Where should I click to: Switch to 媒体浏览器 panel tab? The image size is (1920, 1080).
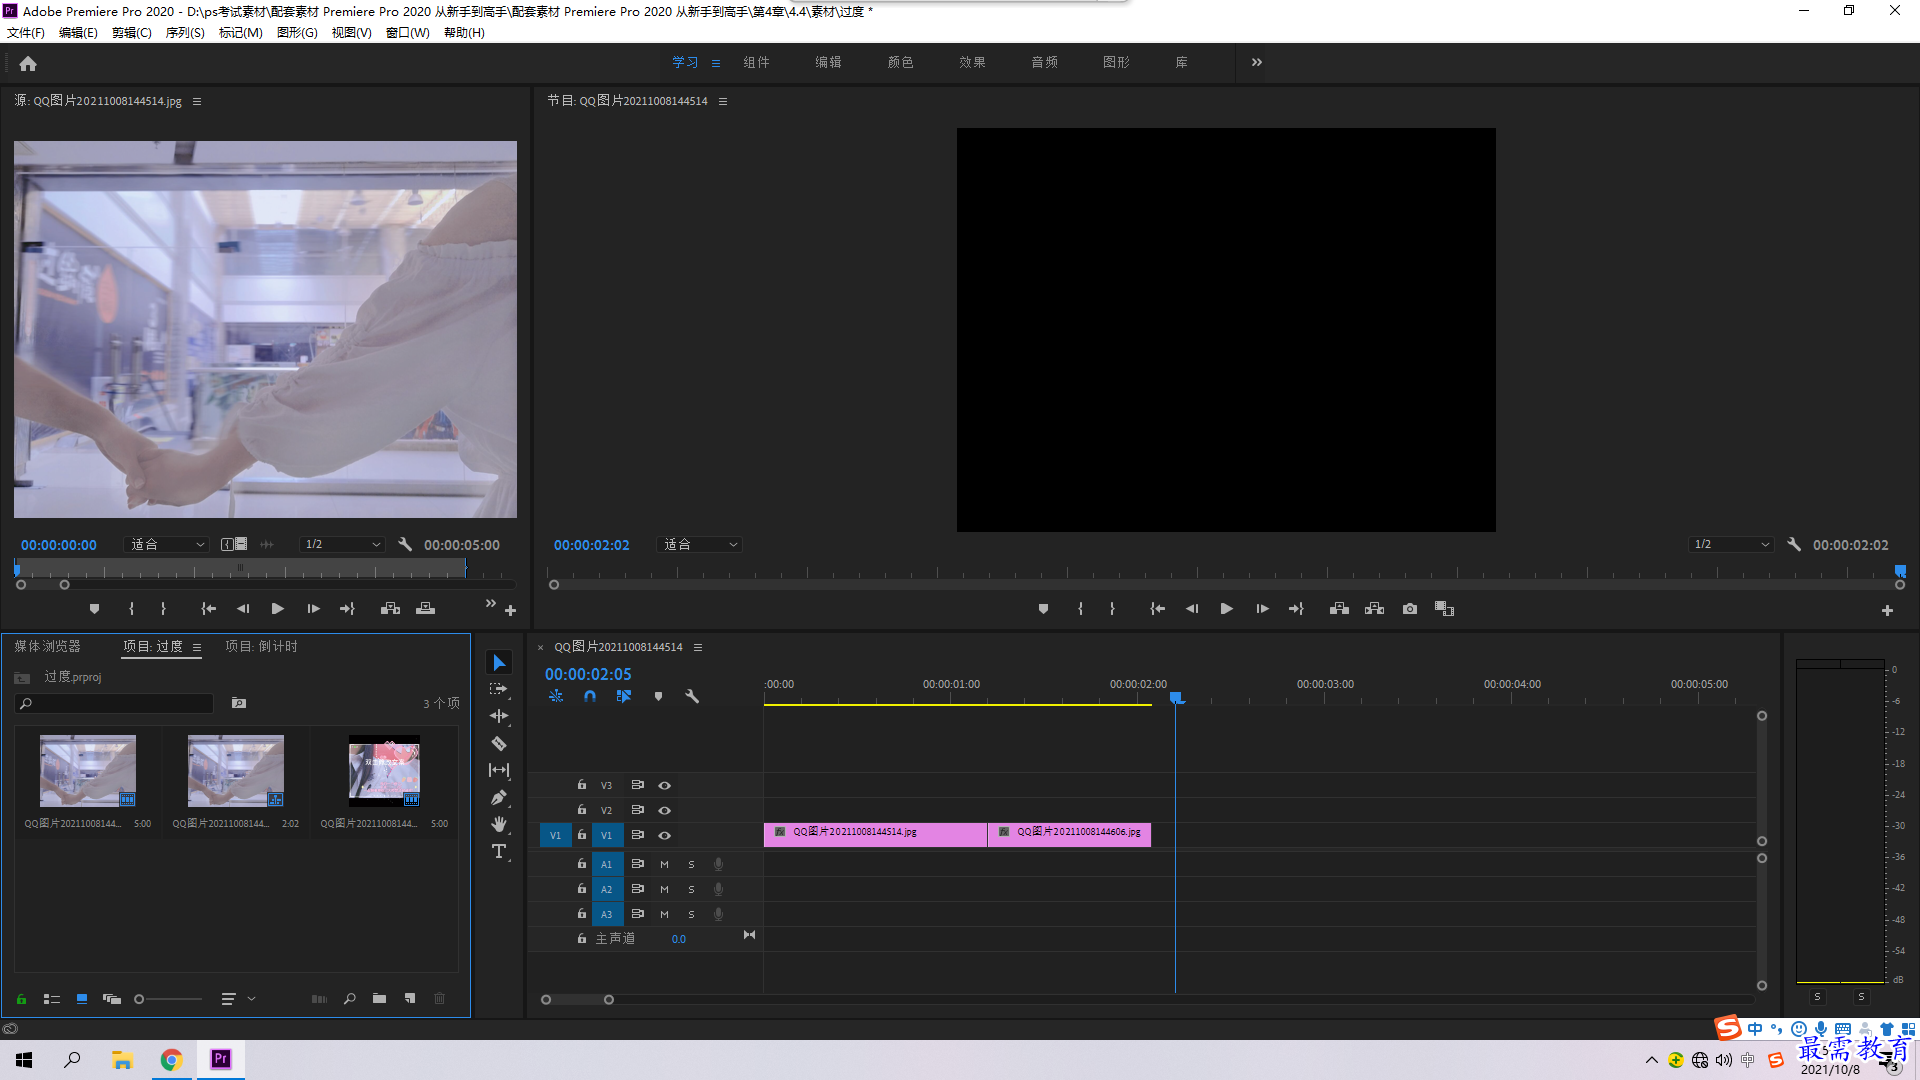[47, 647]
